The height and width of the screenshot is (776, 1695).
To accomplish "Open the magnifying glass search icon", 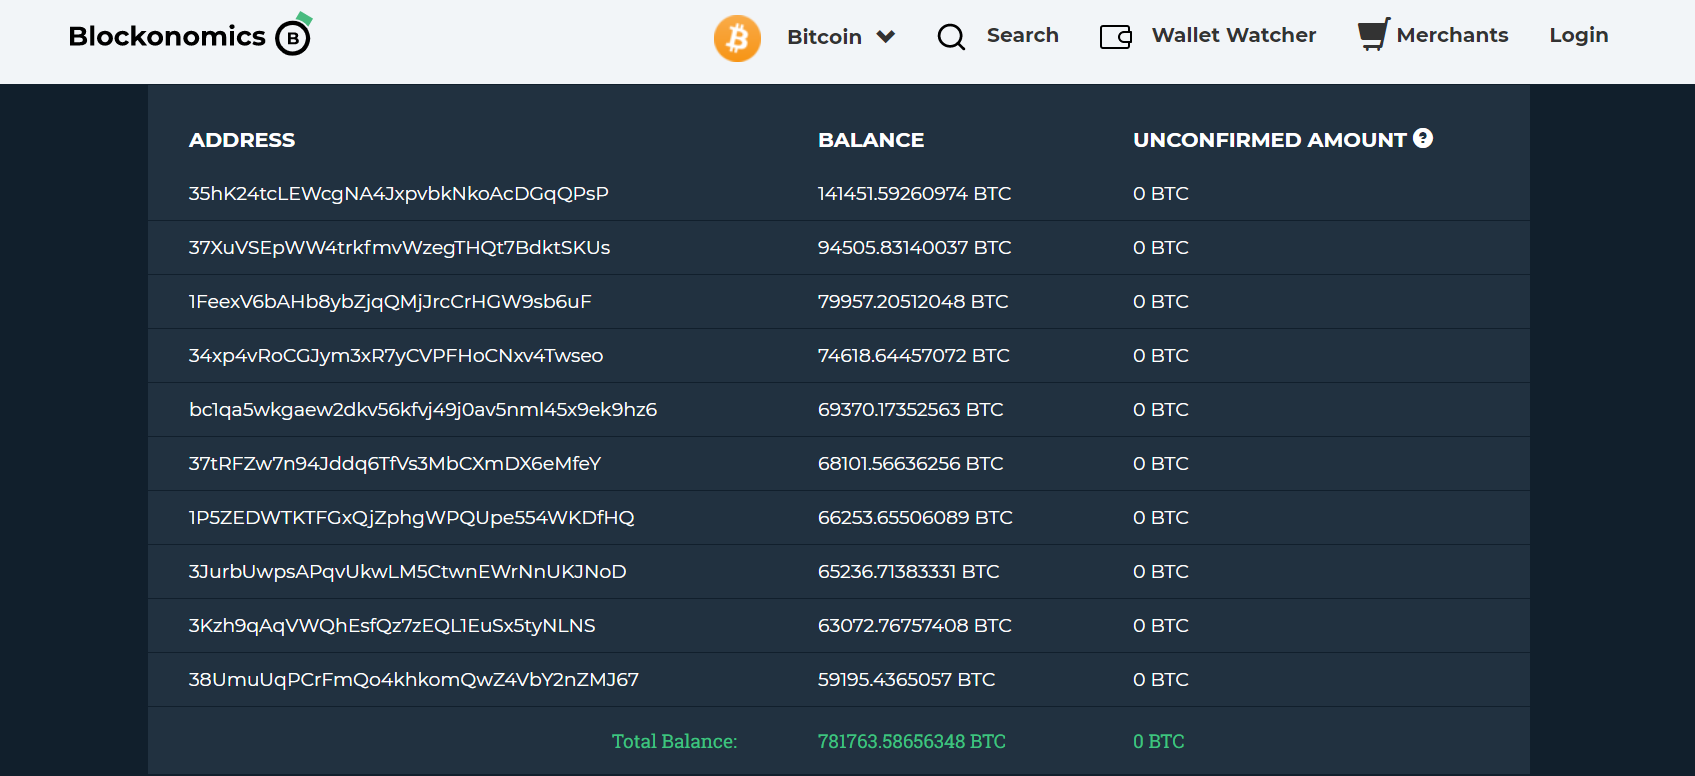I will coord(951,37).
